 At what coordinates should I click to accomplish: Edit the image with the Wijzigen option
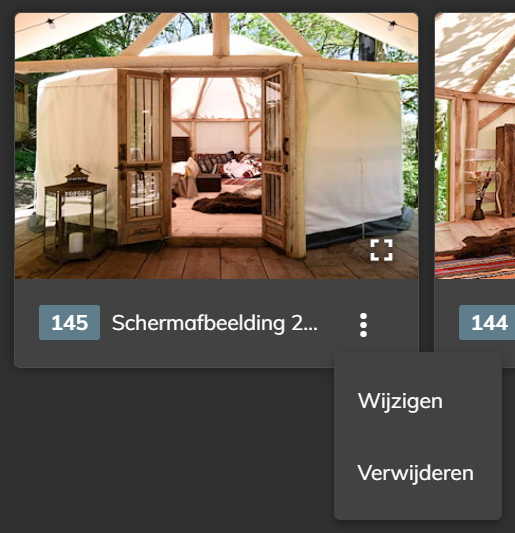(x=400, y=401)
